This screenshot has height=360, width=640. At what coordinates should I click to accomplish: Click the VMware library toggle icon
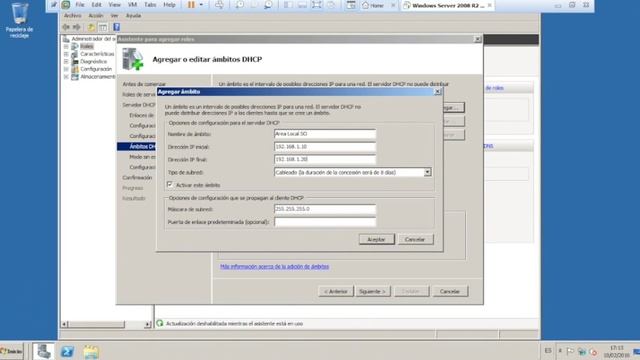[x=288, y=5]
